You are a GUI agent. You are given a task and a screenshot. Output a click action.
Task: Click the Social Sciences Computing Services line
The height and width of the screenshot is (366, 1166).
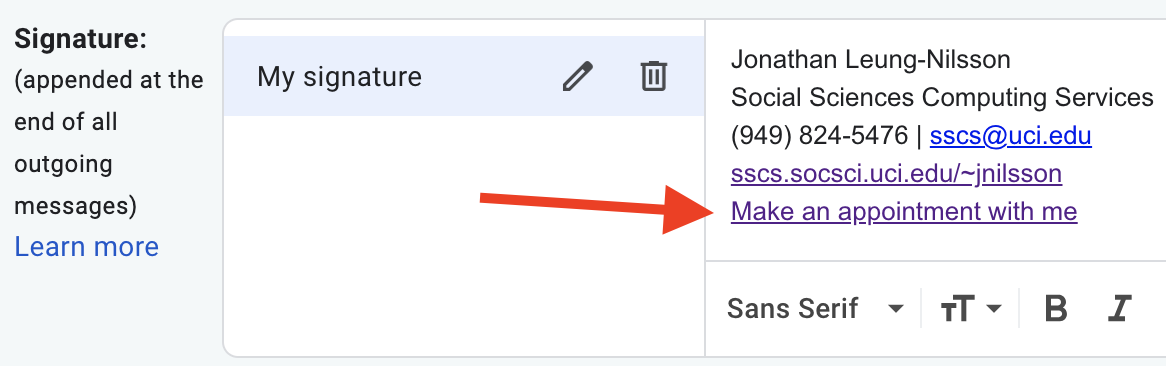click(x=942, y=97)
